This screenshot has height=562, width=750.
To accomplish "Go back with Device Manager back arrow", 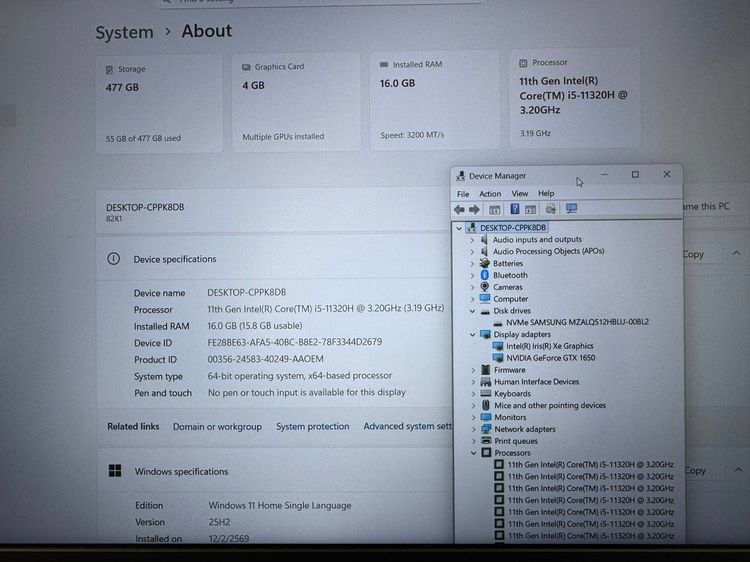I will [x=459, y=209].
